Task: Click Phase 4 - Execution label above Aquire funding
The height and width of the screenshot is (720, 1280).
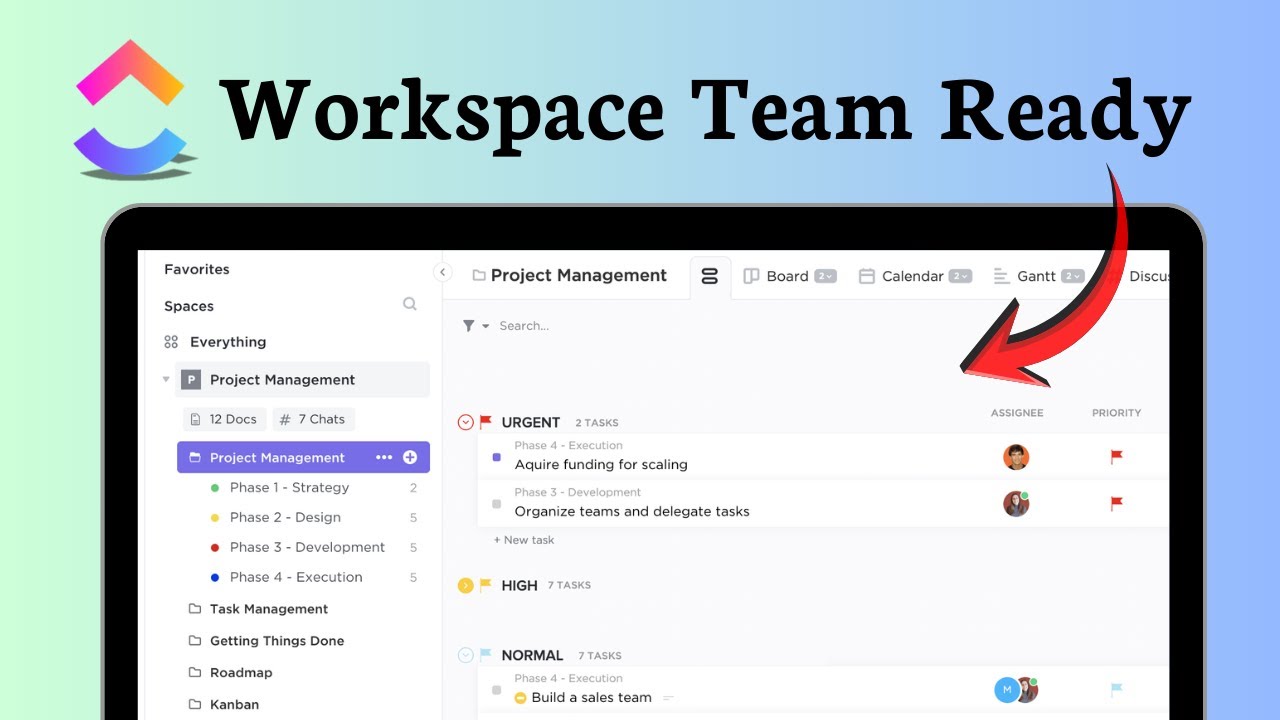Action: (568, 446)
